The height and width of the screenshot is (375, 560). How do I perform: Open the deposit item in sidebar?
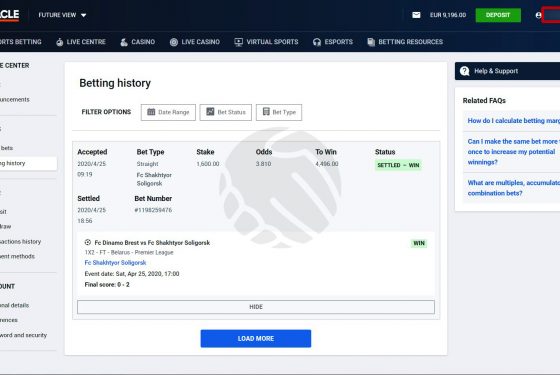[3, 211]
